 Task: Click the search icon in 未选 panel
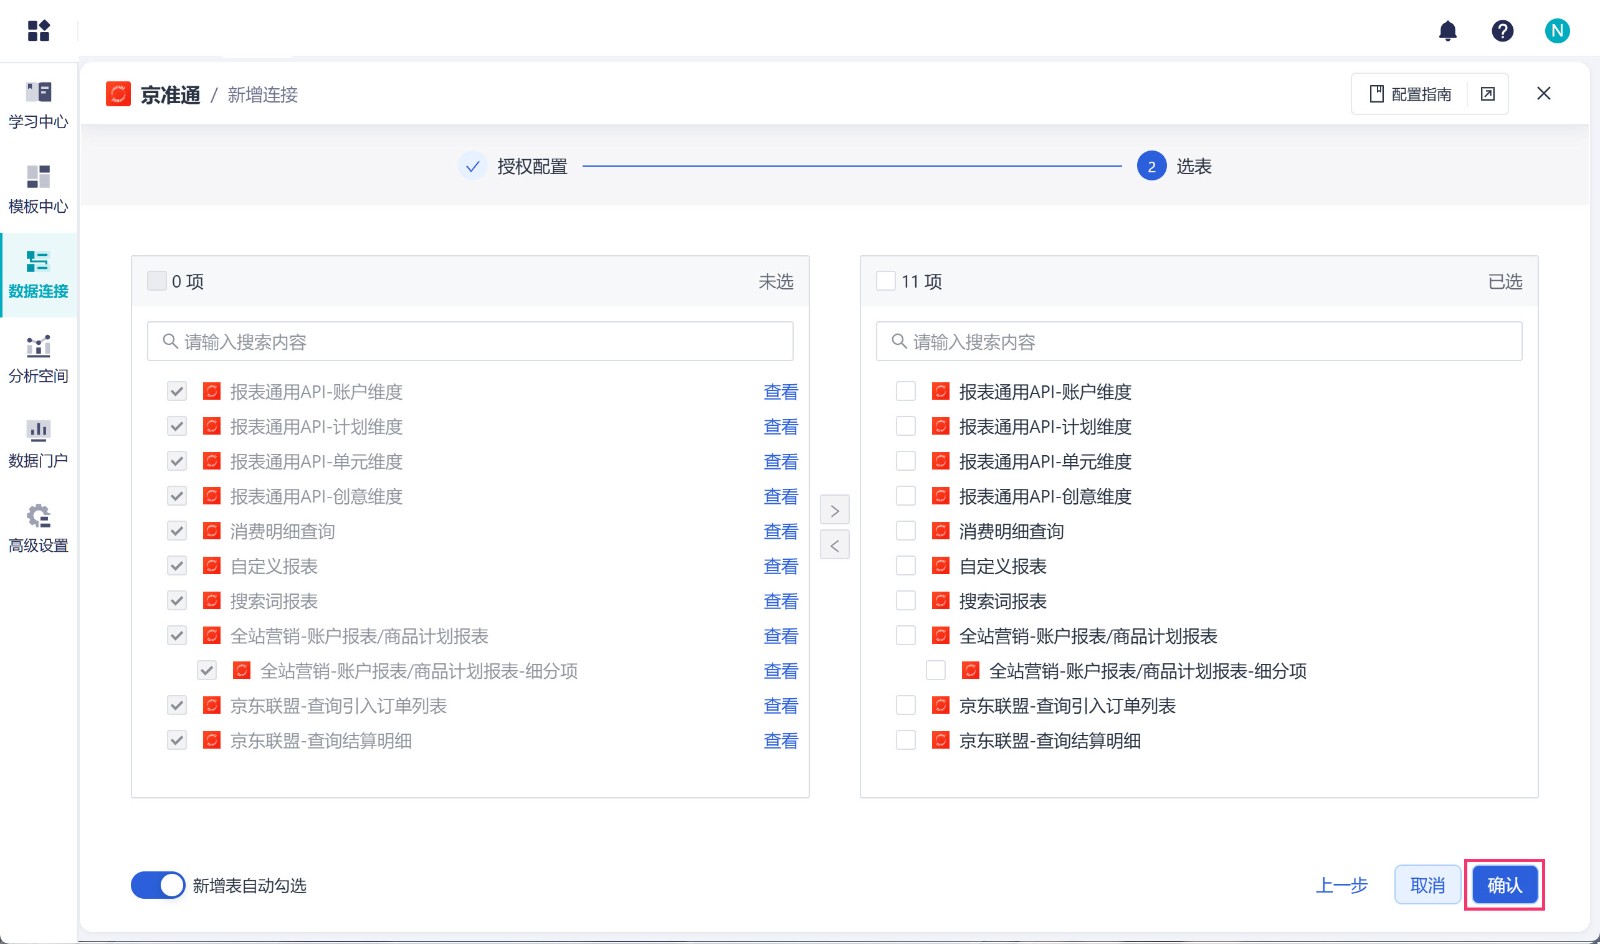[x=170, y=341]
